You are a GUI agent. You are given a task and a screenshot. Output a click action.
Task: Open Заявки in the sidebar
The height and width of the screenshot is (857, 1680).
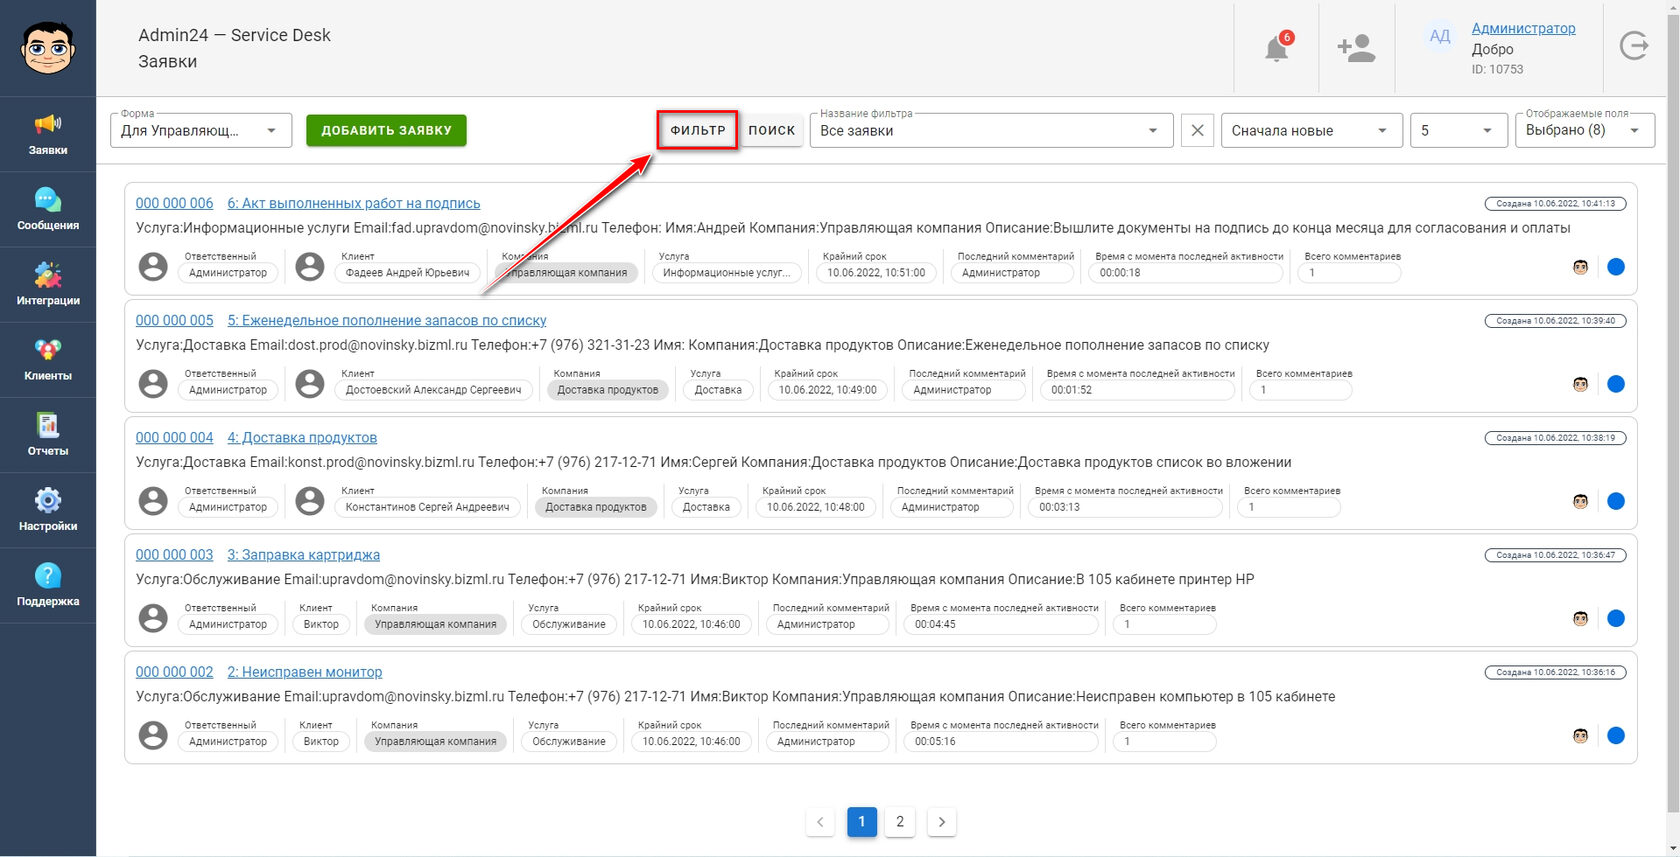48,134
